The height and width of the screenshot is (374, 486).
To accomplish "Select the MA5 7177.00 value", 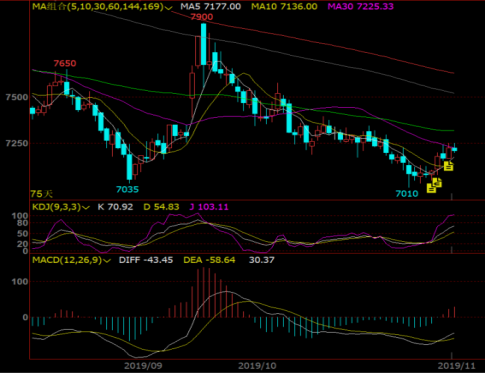I will click(x=211, y=7).
